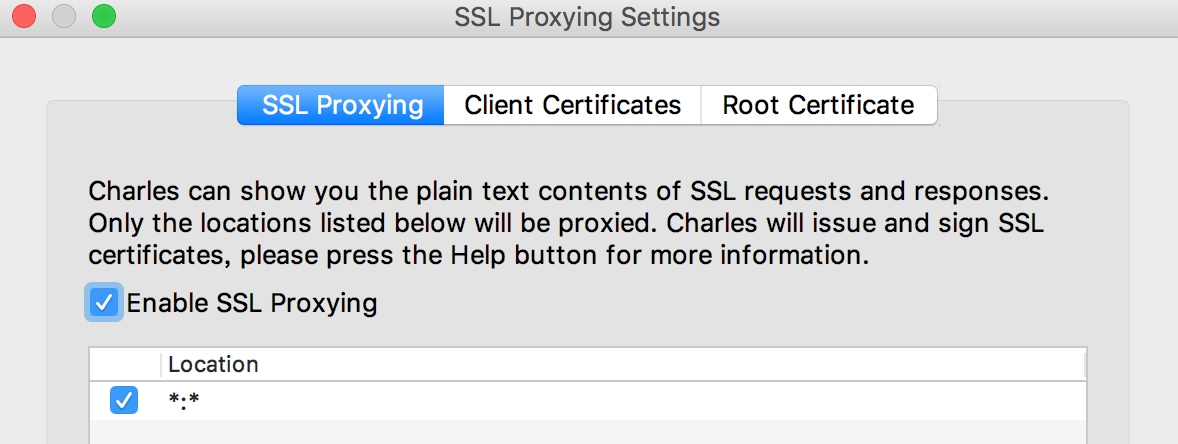Open the Root Certificate tab
The height and width of the screenshot is (444, 1178).
pyautogui.click(x=818, y=105)
